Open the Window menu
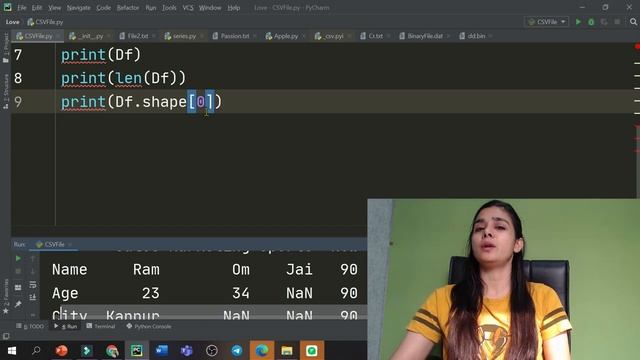The image size is (640, 360). pyautogui.click(x=210, y=7)
